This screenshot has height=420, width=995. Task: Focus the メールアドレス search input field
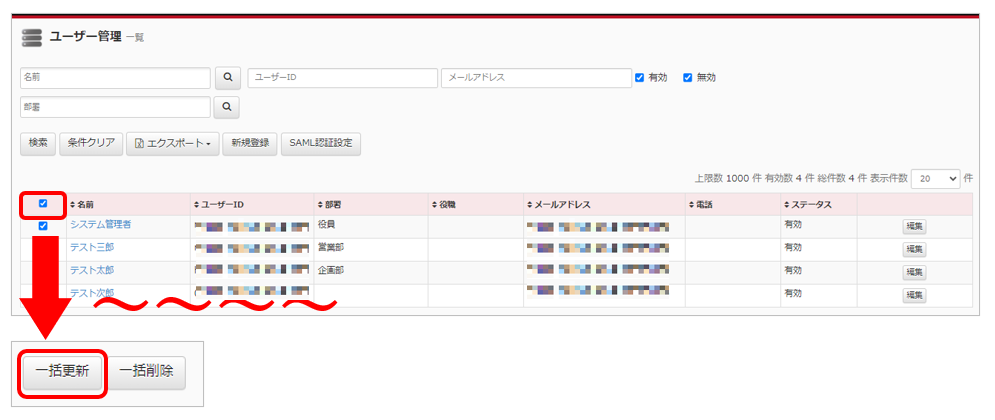[x=536, y=78]
